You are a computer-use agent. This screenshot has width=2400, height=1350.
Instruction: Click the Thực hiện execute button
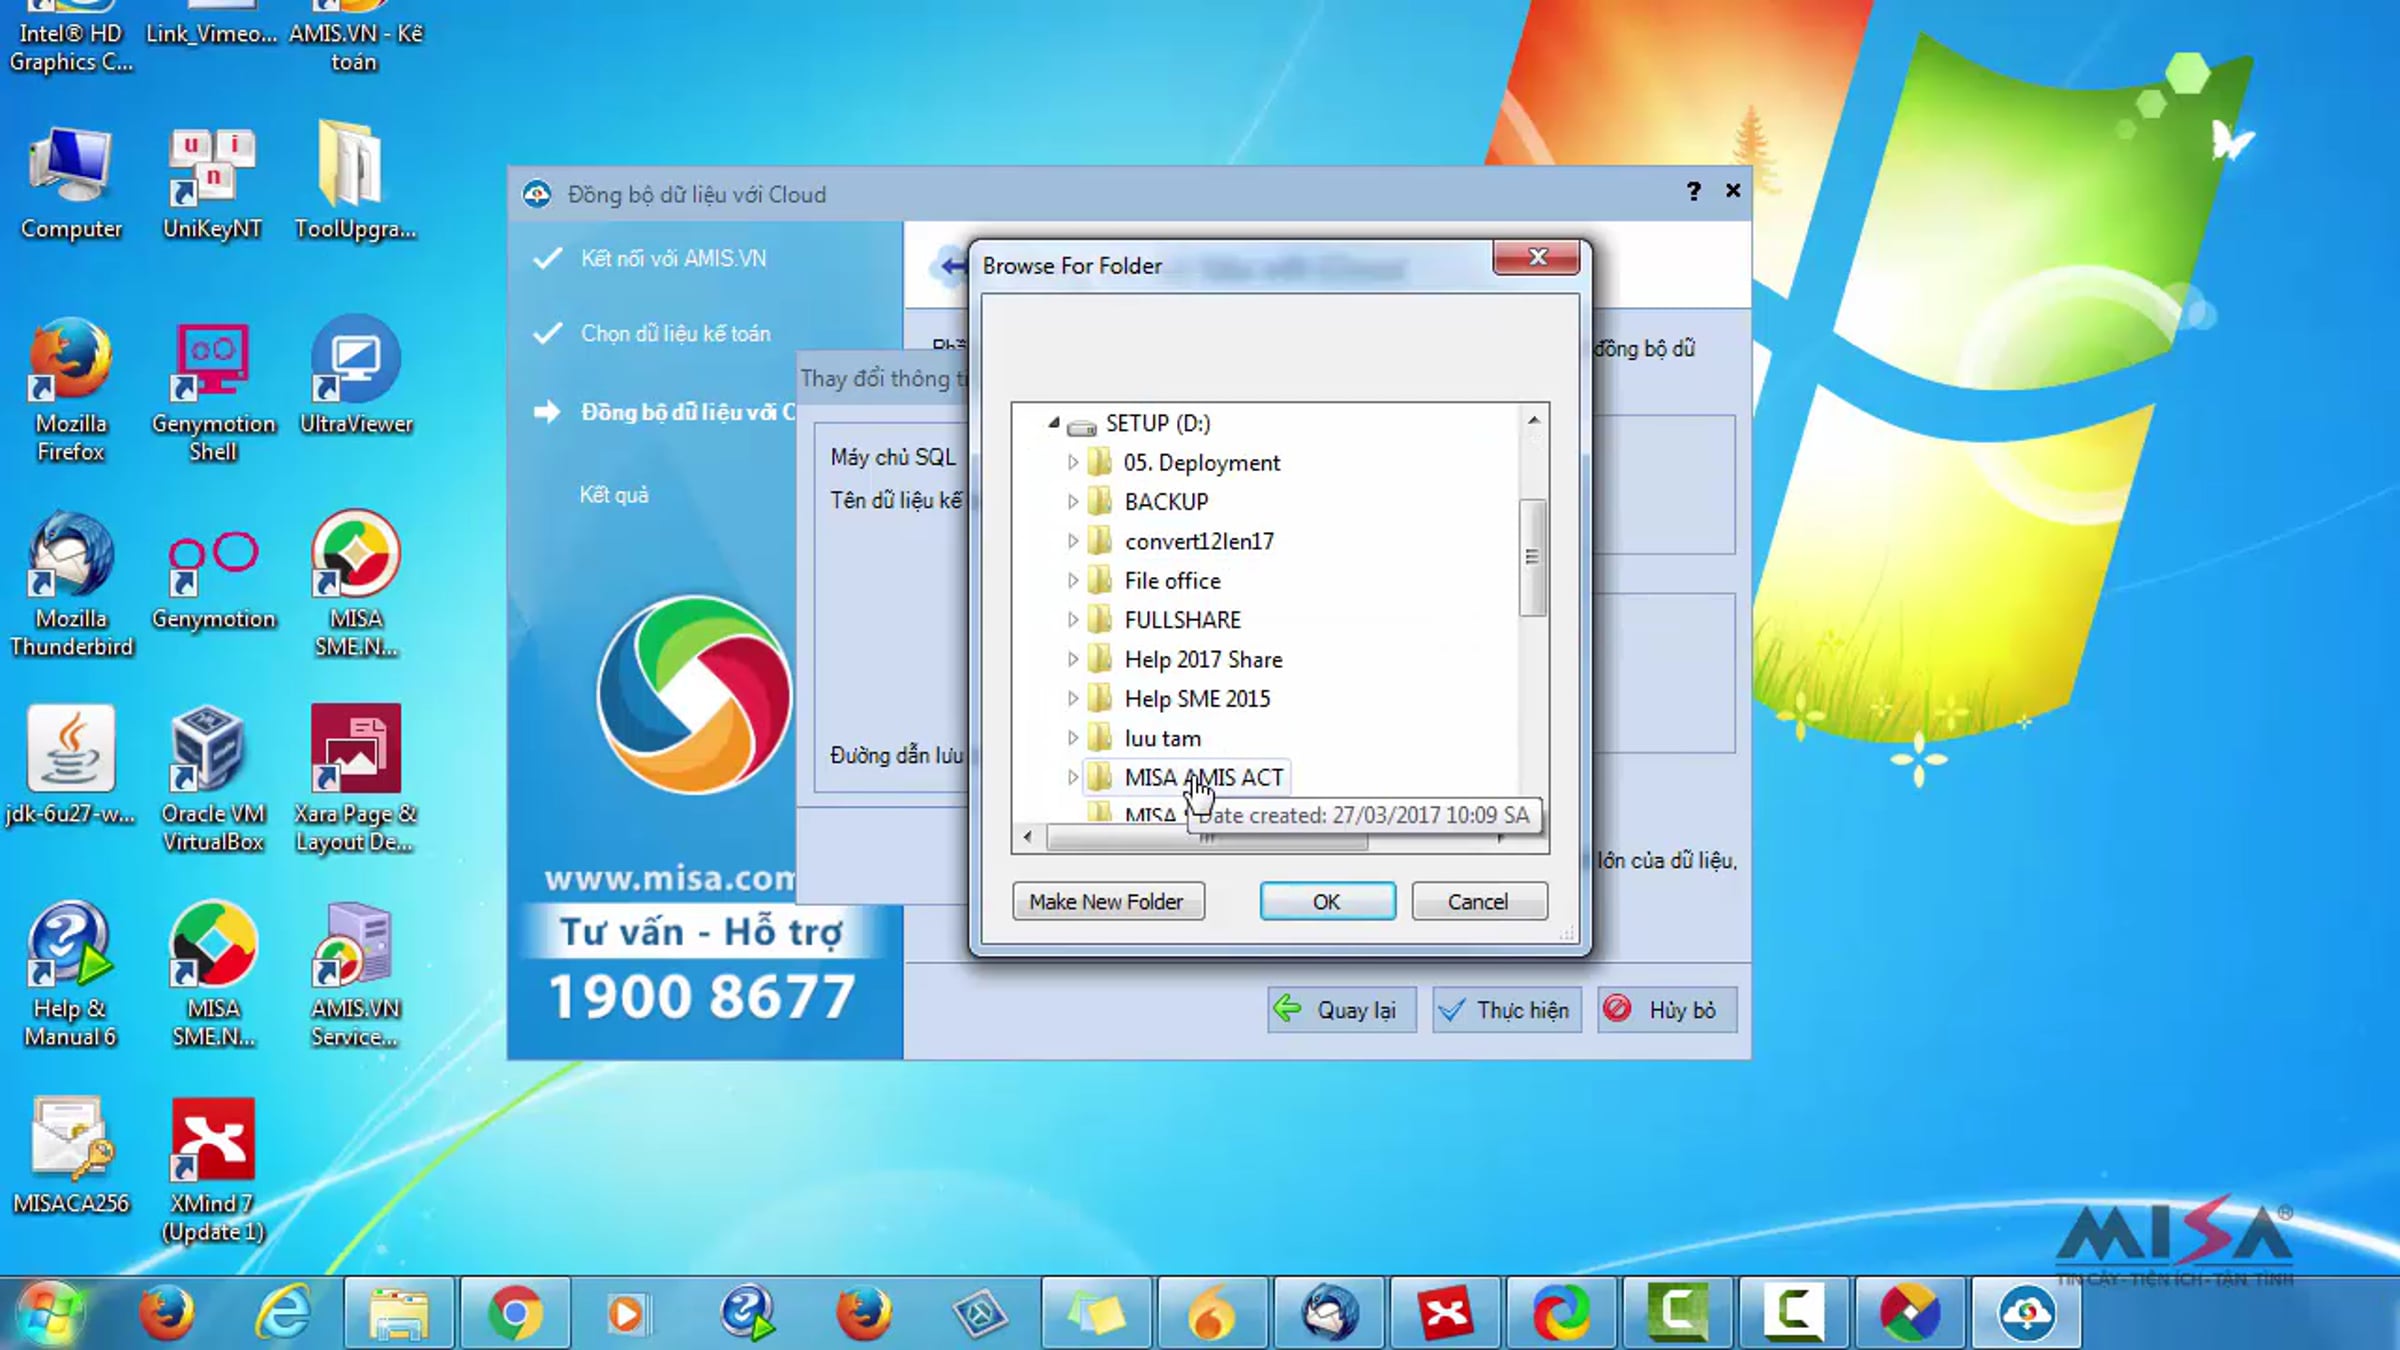coord(1506,1010)
